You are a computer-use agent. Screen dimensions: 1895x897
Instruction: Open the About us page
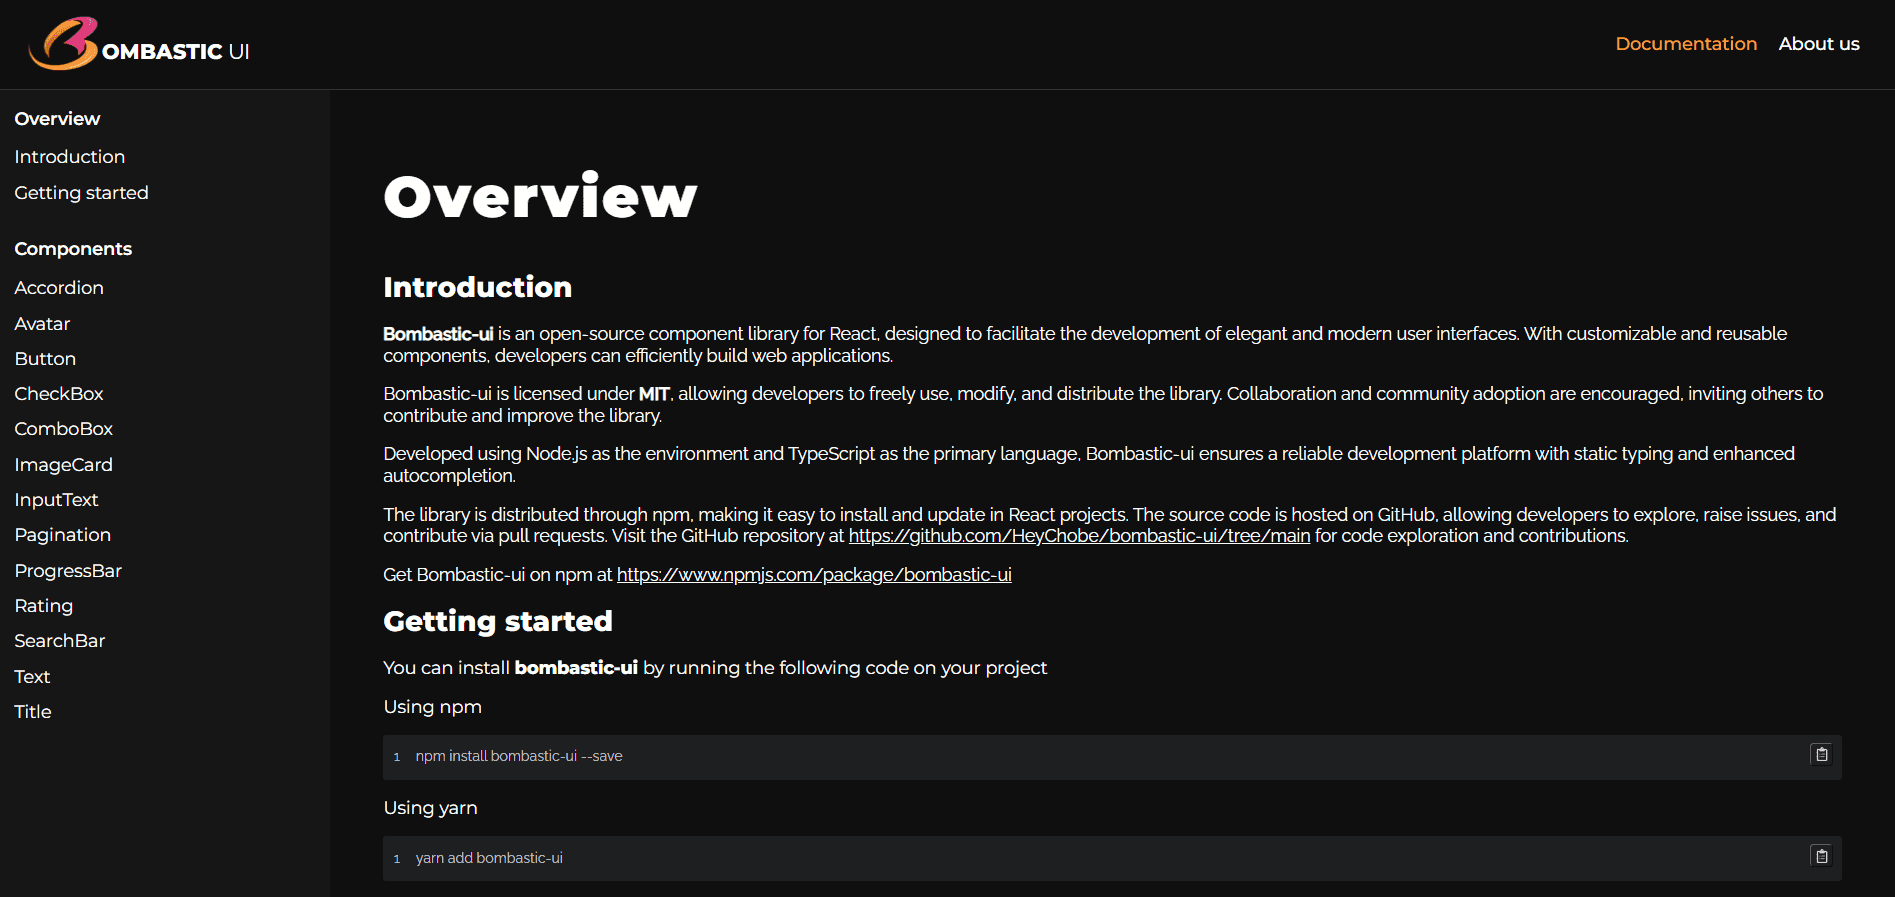pos(1818,43)
